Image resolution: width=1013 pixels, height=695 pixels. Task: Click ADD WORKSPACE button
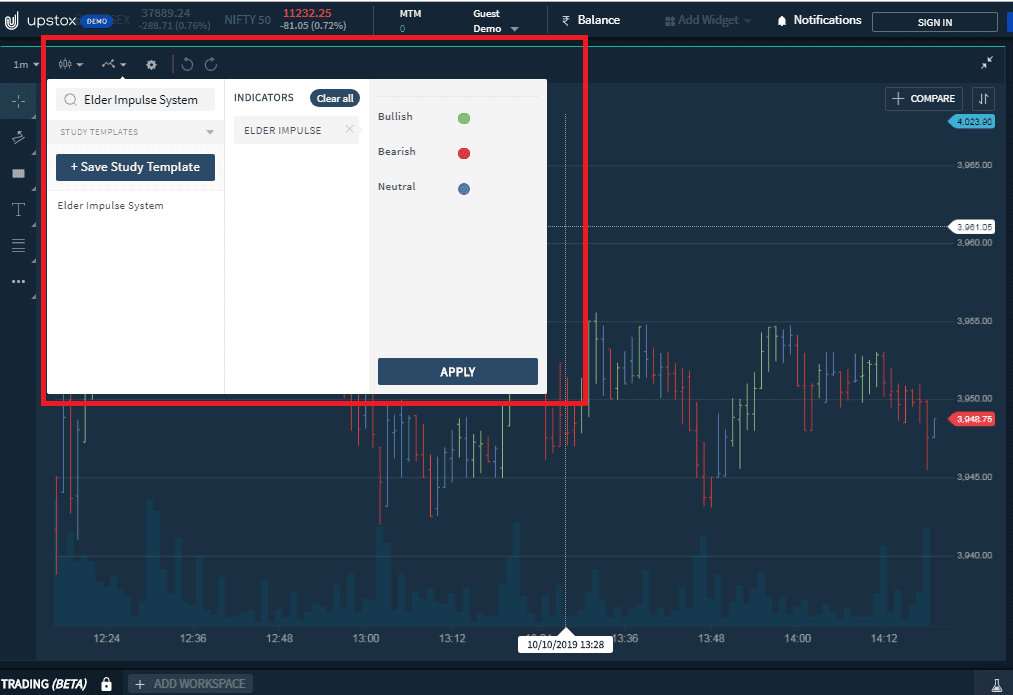coord(191,683)
